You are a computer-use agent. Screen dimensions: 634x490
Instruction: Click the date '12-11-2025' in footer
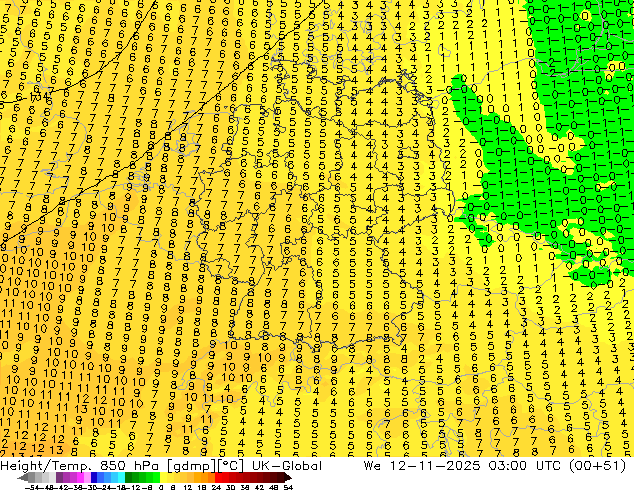tap(435, 466)
